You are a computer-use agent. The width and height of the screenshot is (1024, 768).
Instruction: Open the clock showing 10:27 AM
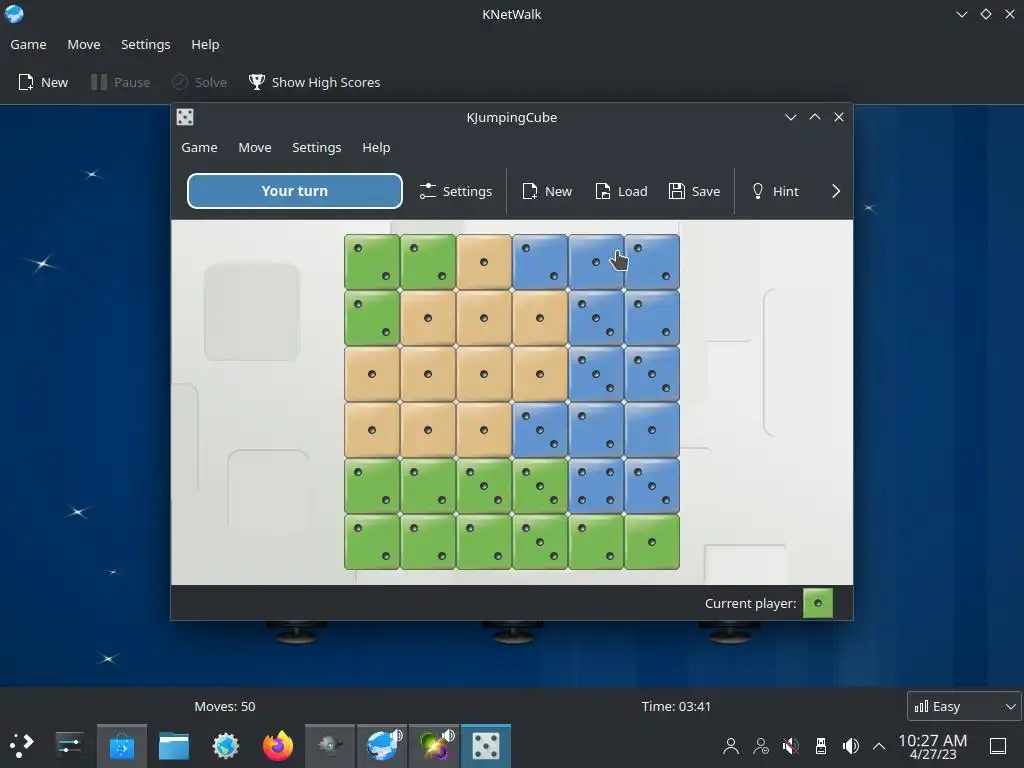pos(933,746)
